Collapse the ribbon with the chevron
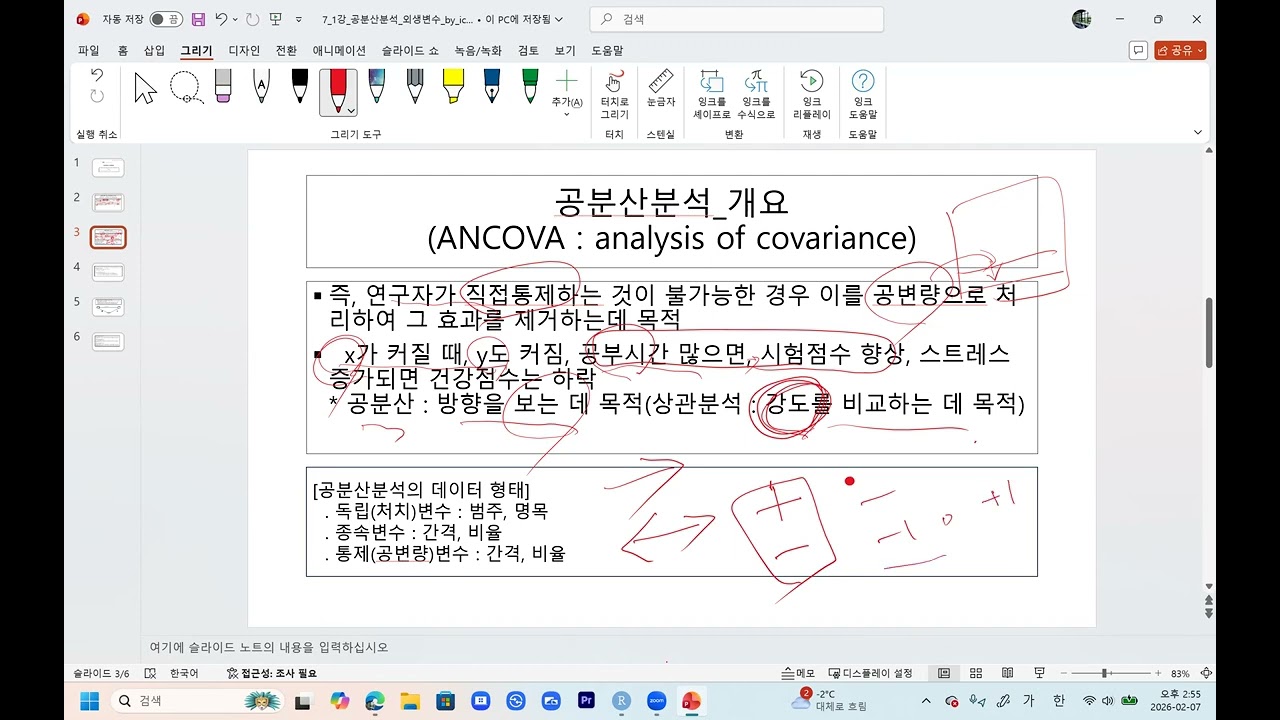 click(x=1198, y=132)
